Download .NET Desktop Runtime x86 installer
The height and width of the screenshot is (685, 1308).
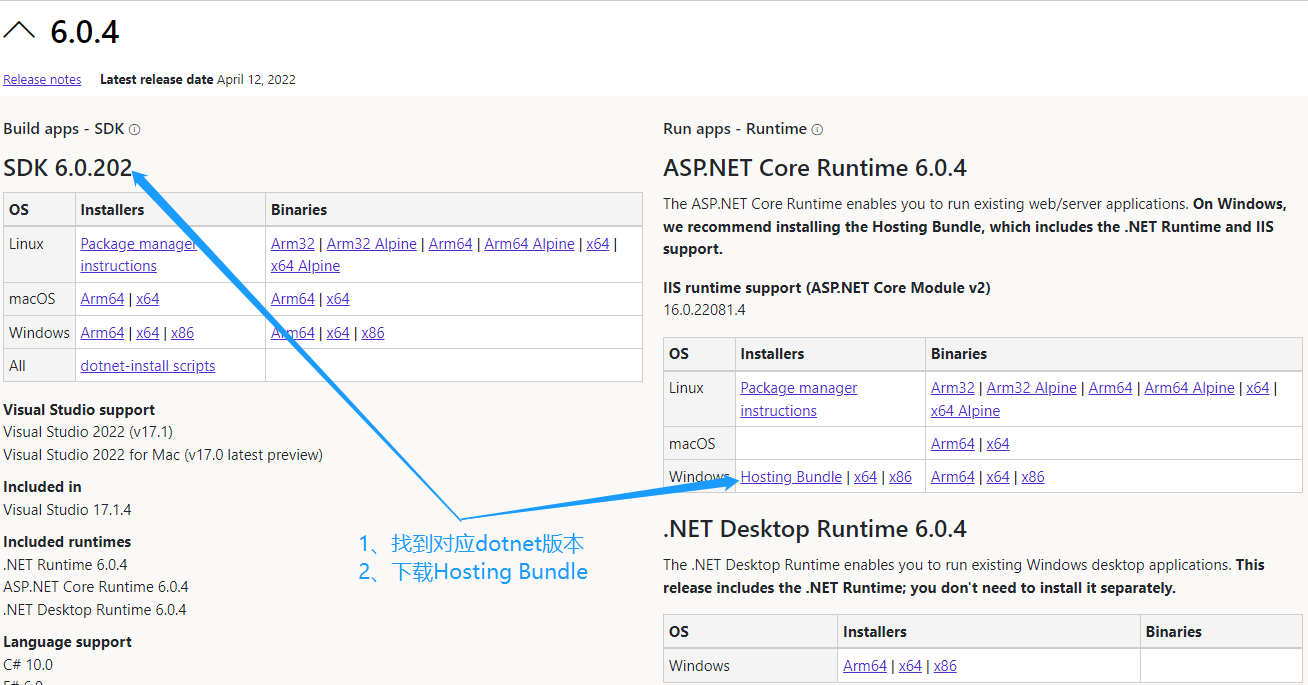(x=945, y=666)
